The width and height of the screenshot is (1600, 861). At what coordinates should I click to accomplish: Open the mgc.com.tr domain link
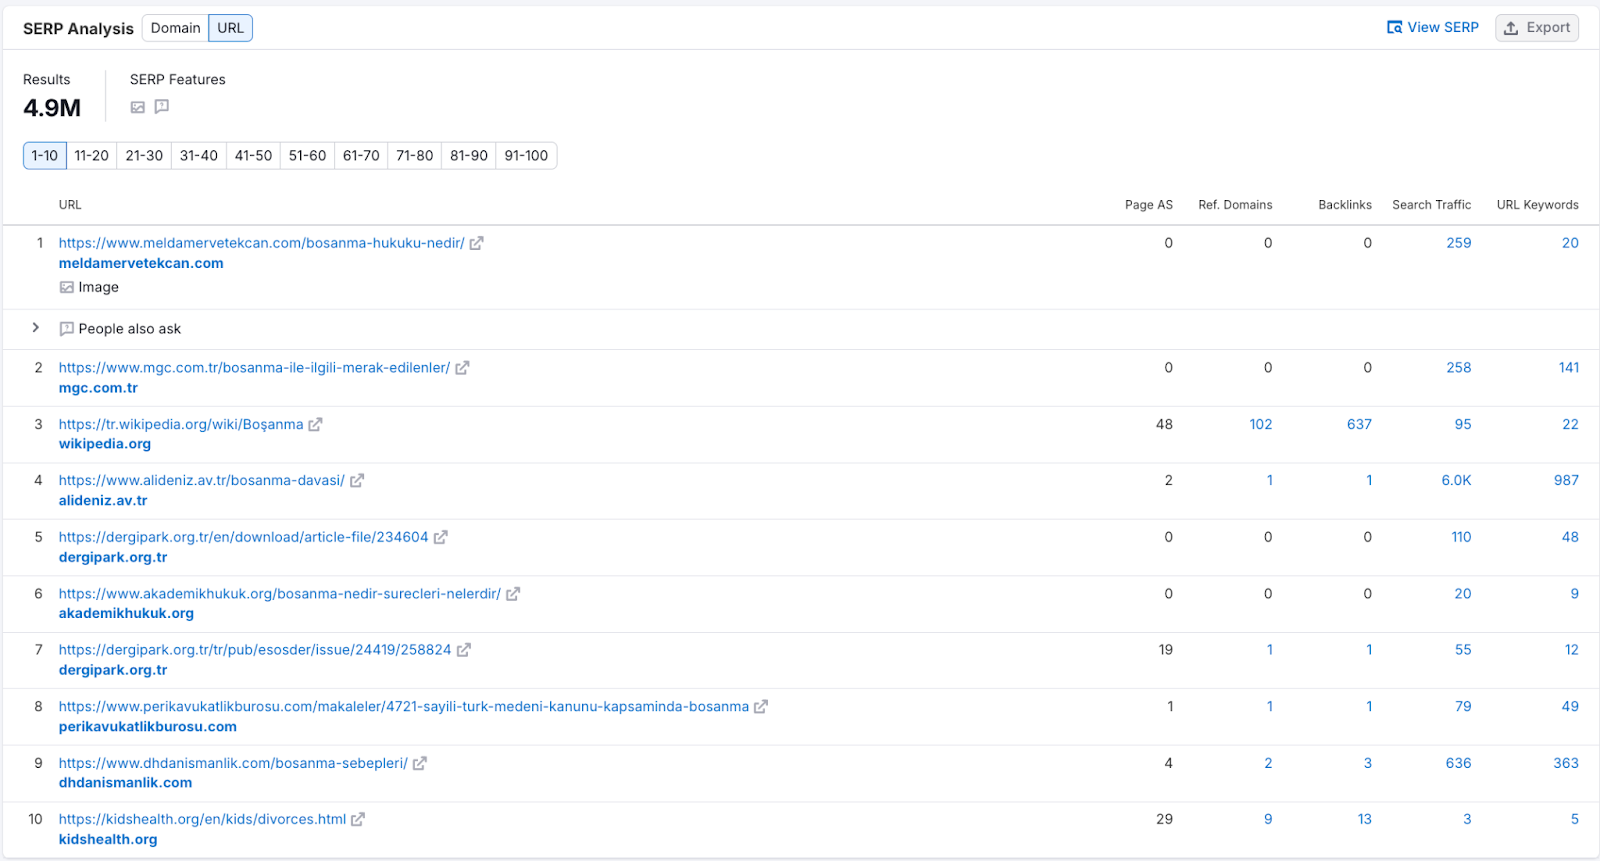98,388
